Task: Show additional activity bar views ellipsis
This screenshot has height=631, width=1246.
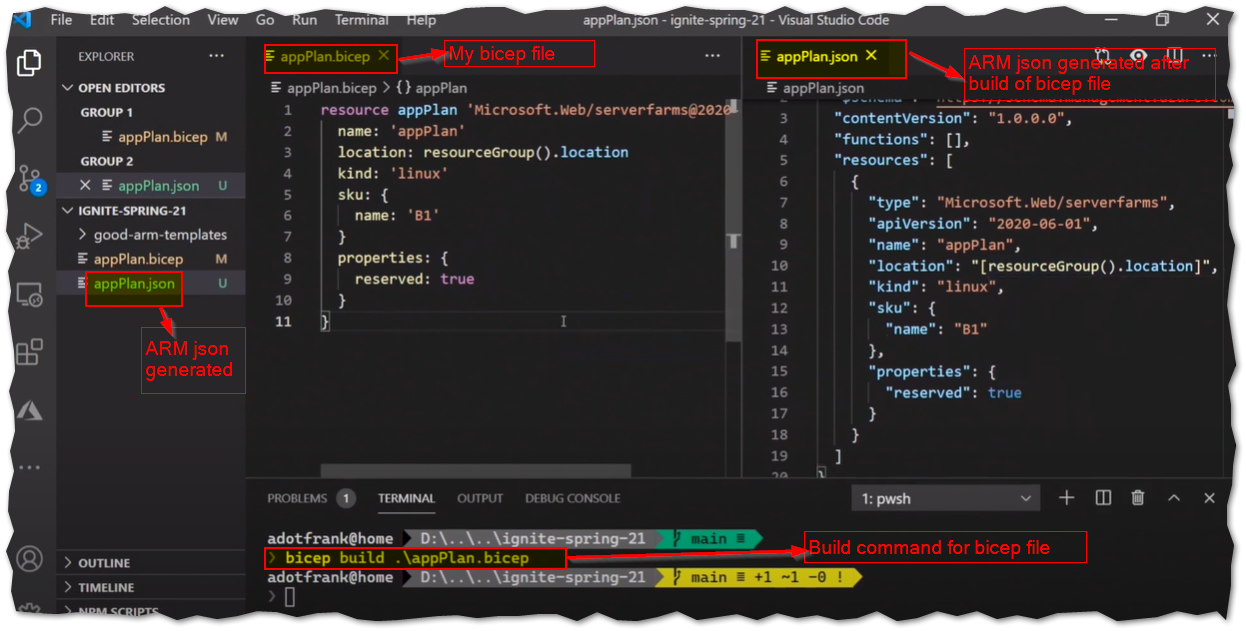Action: click(30, 467)
